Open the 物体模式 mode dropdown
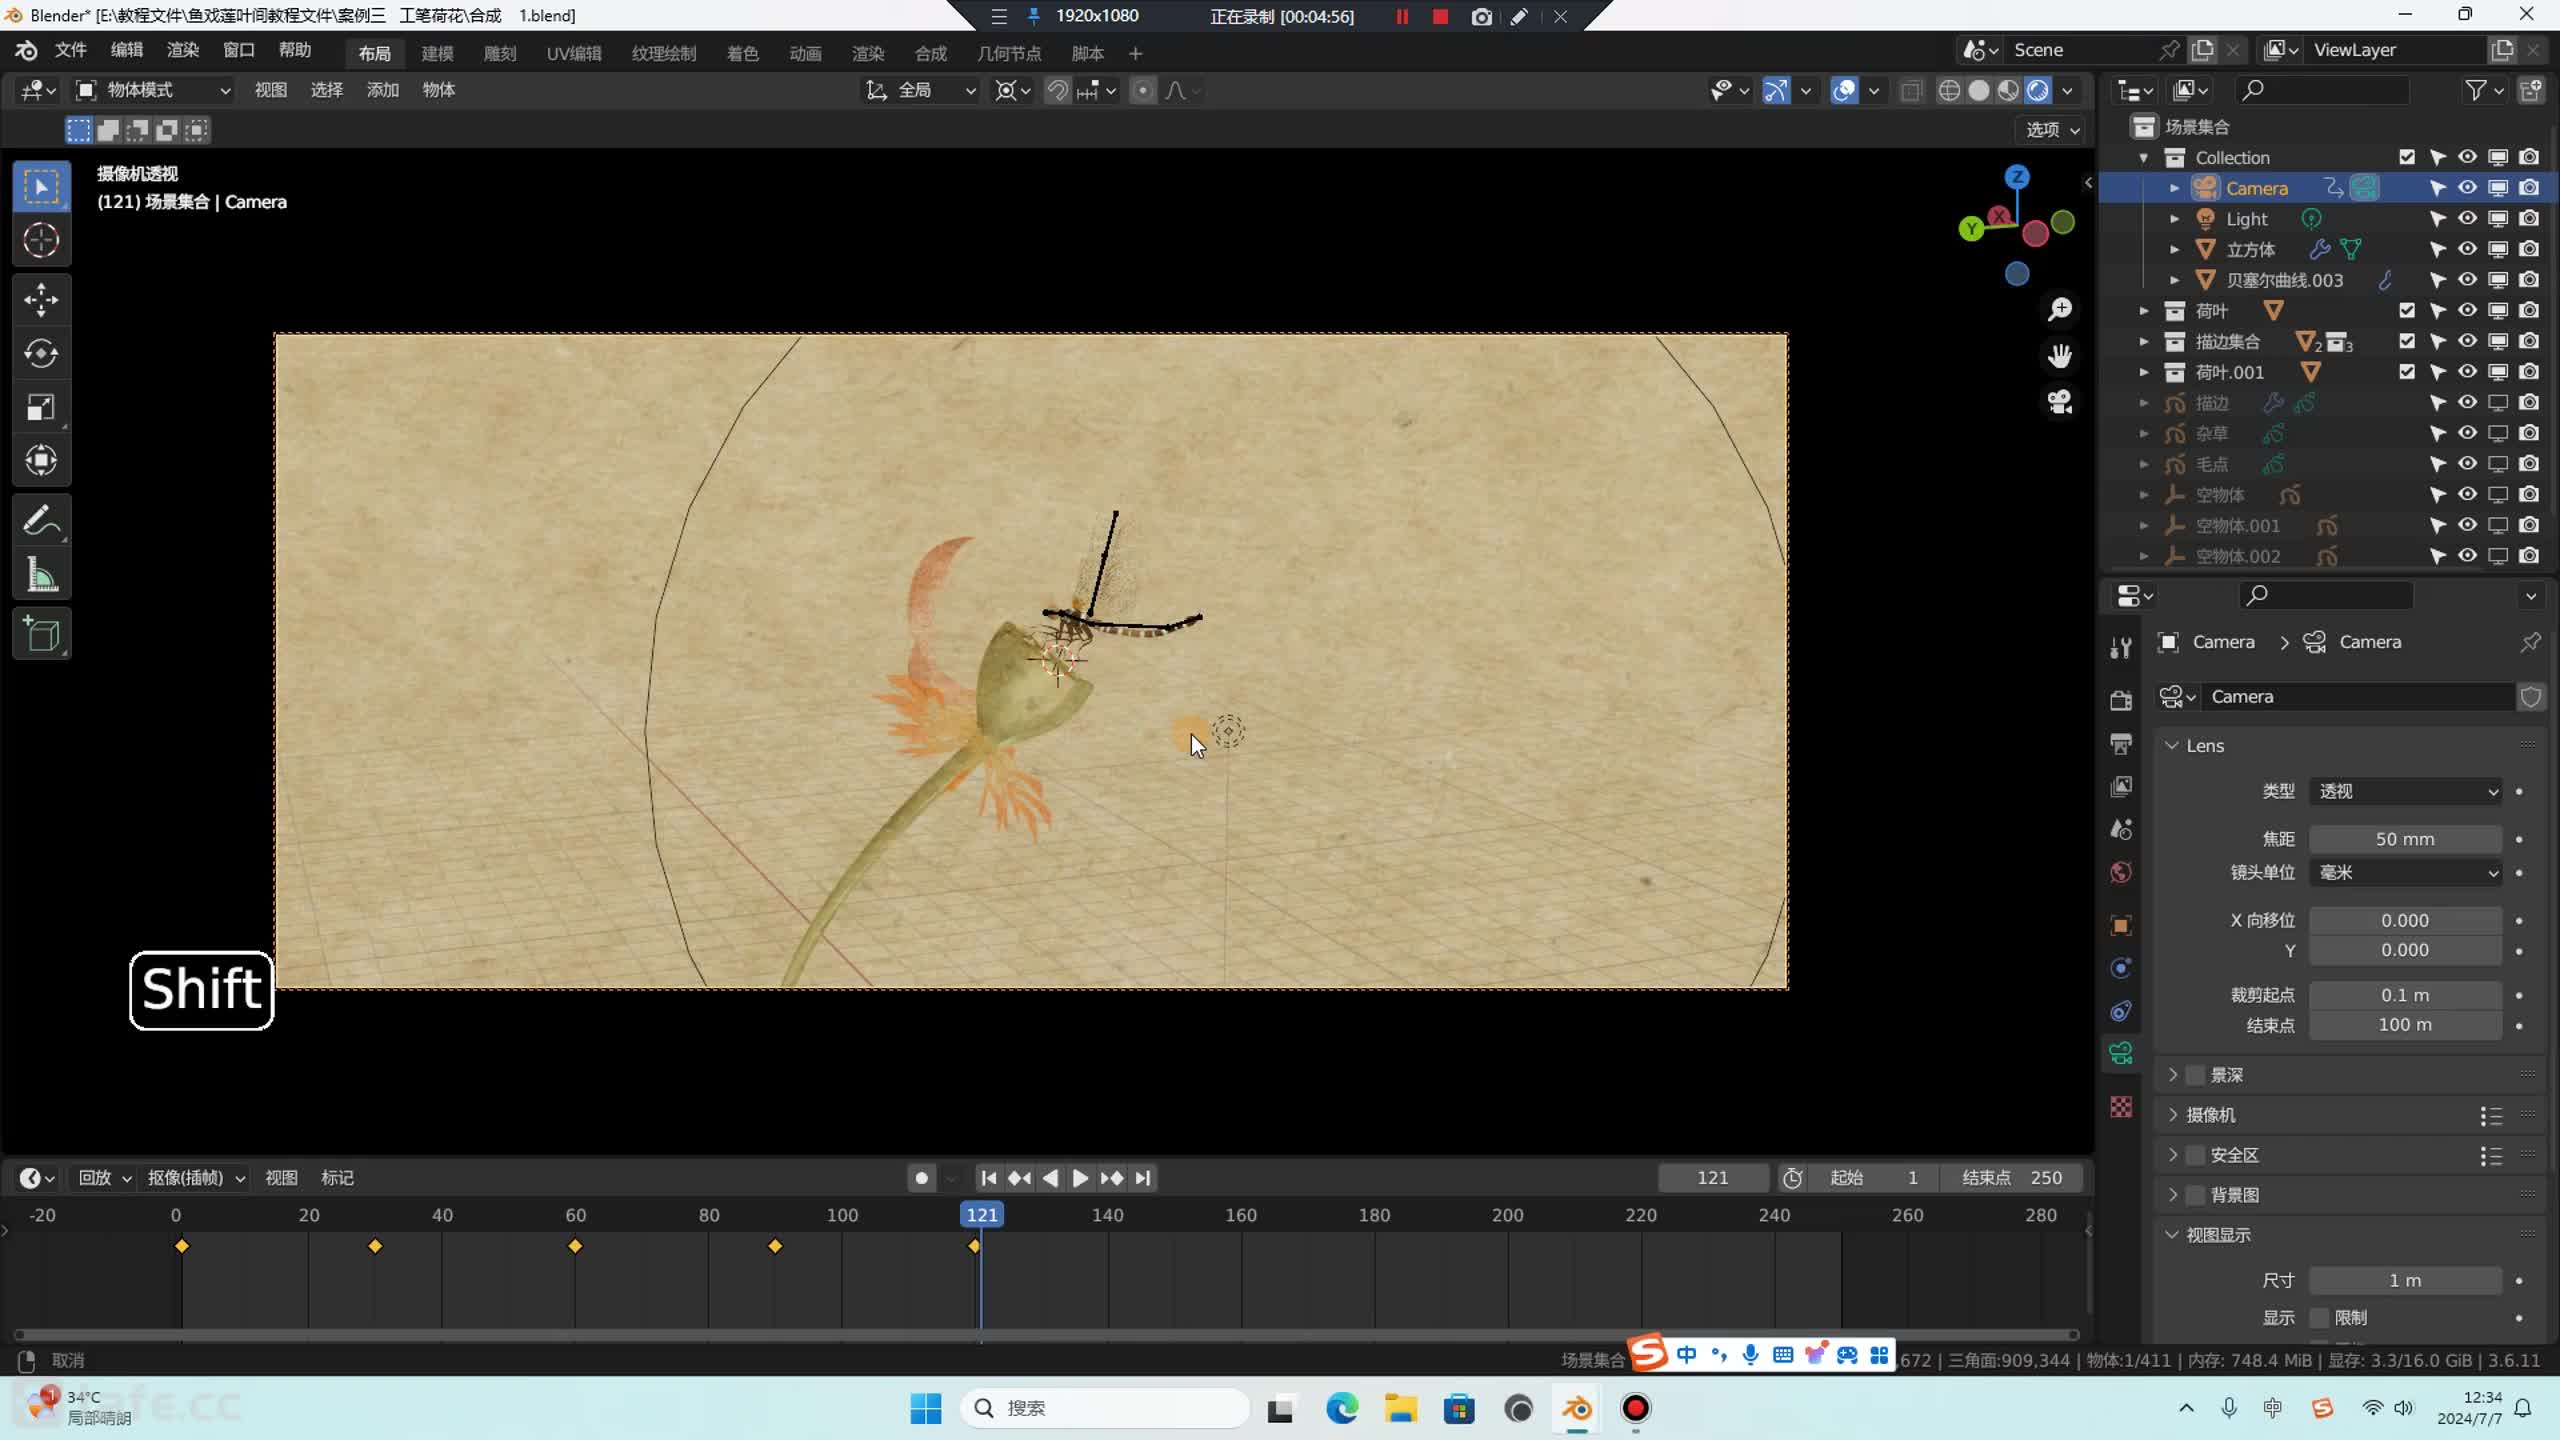The width and height of the screenshot is (2560, 1440). click(153, 90)
